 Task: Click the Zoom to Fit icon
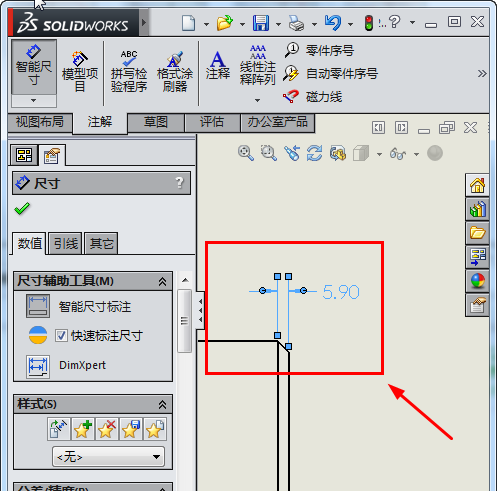246,153
